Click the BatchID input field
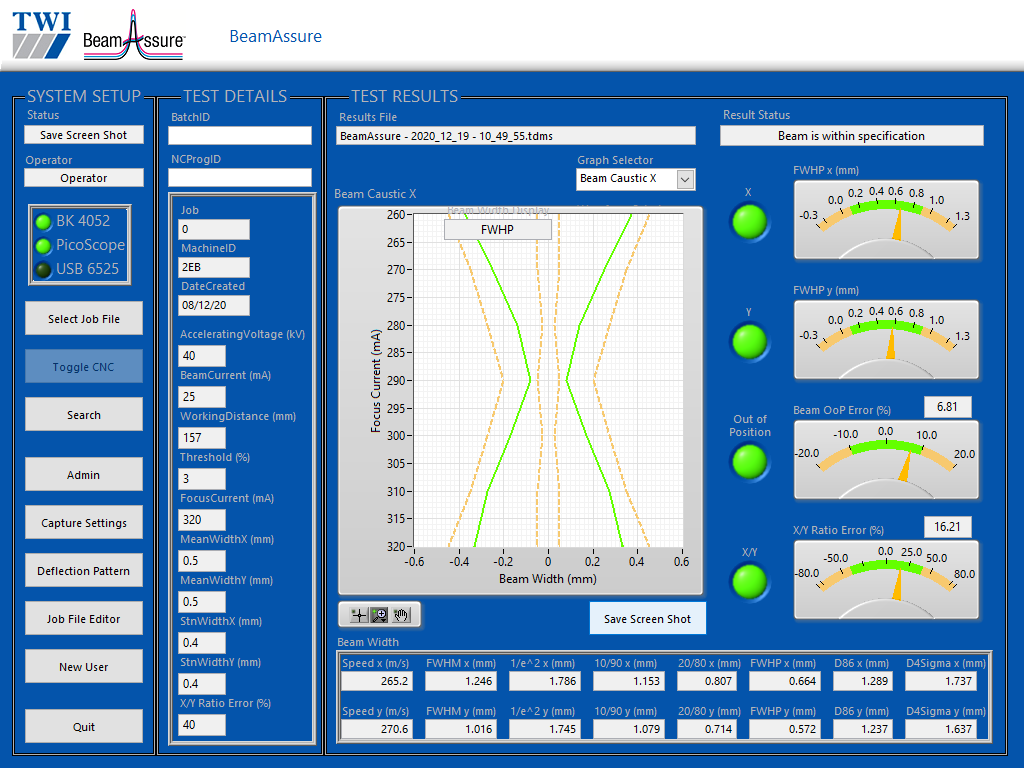 coord(240,136)
